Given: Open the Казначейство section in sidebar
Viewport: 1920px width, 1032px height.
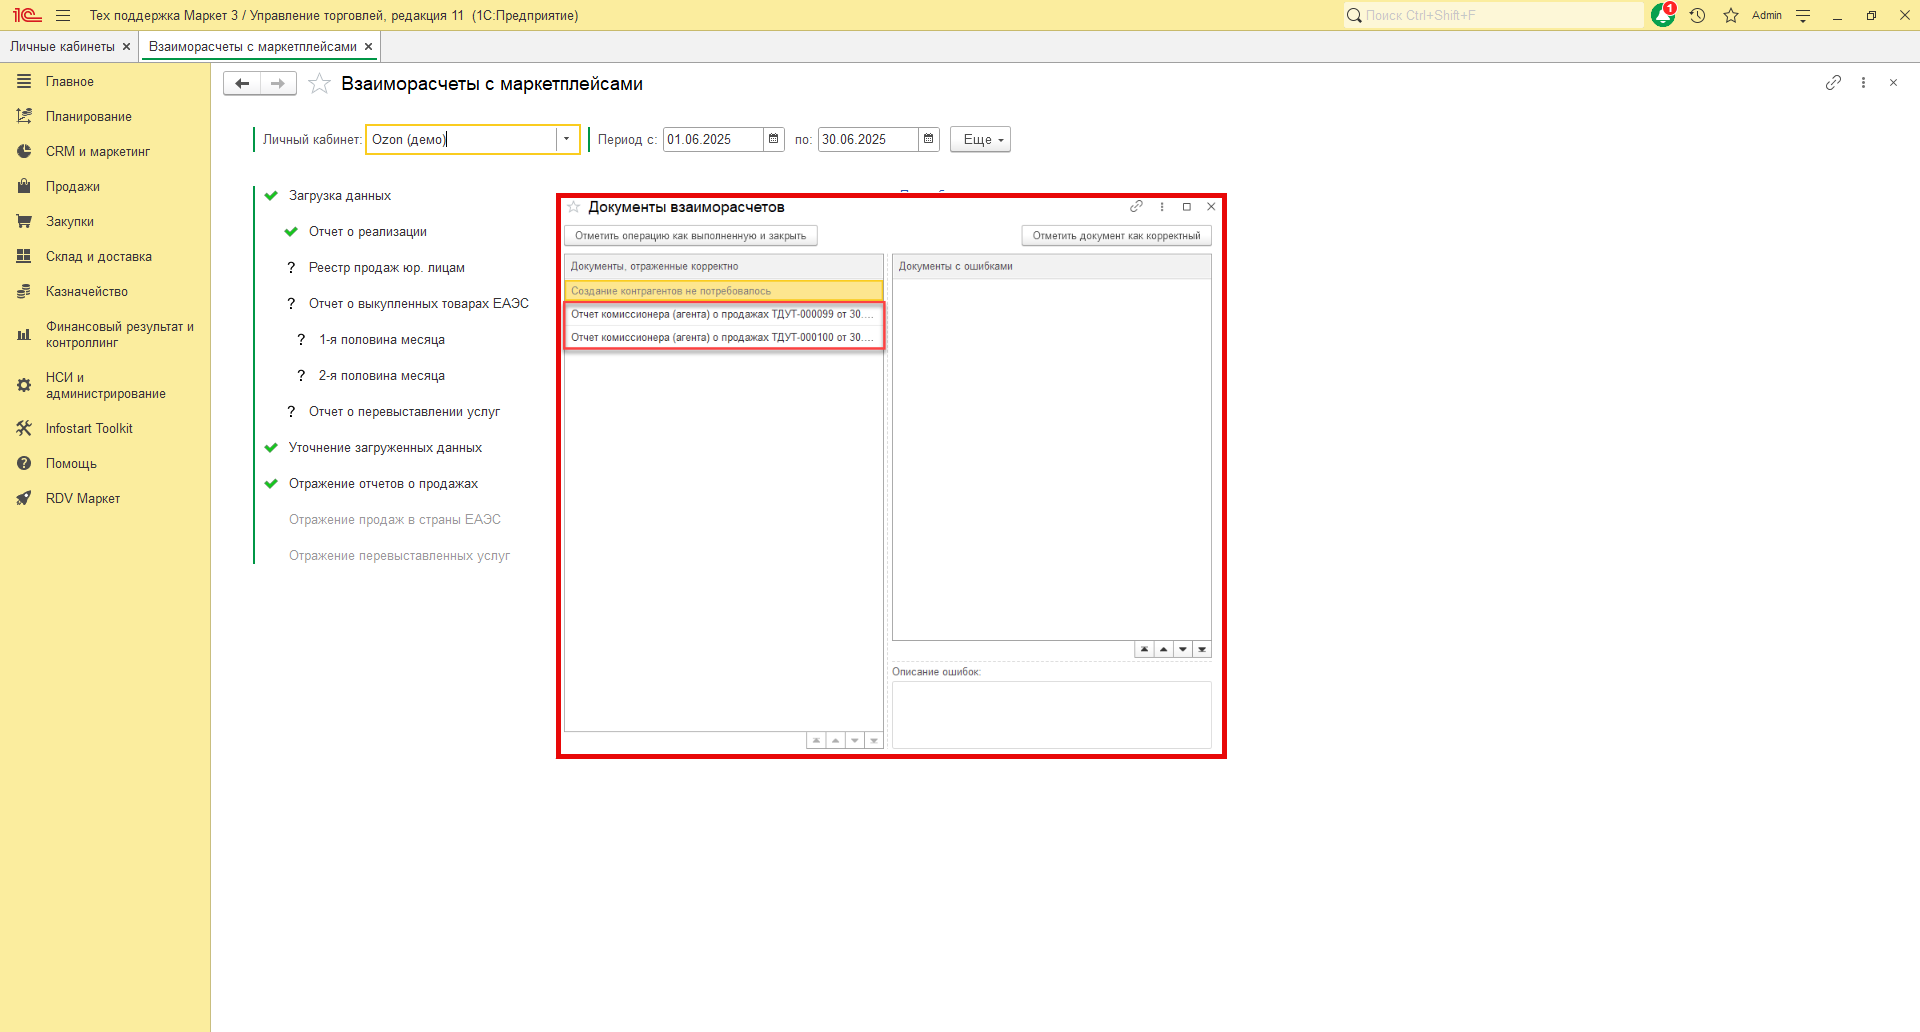Looking at the screenshot, I should (x=86, y=292).
